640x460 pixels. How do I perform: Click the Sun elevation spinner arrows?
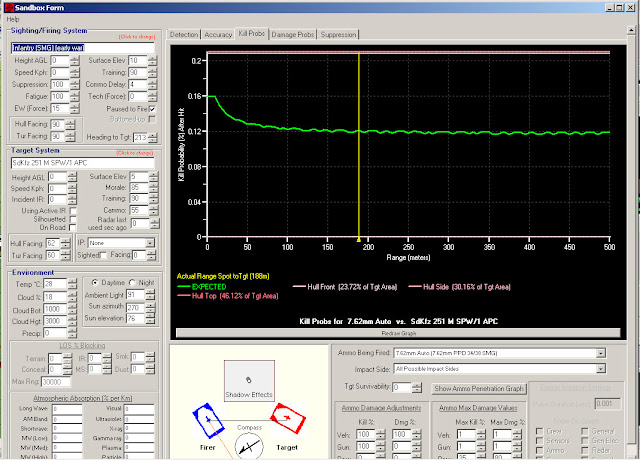point(150,319)
